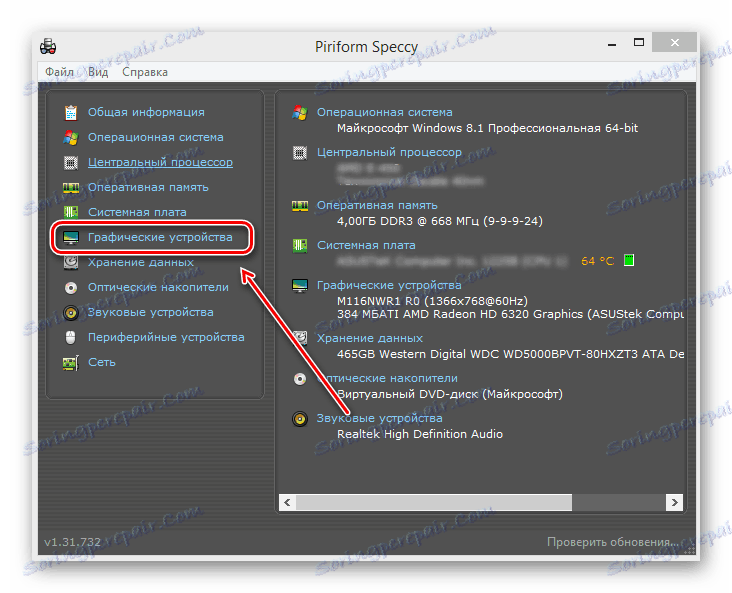Click the version label v1.31.732
The height and width of the screenshot is (593, 732).
click(x=72, y=542)
